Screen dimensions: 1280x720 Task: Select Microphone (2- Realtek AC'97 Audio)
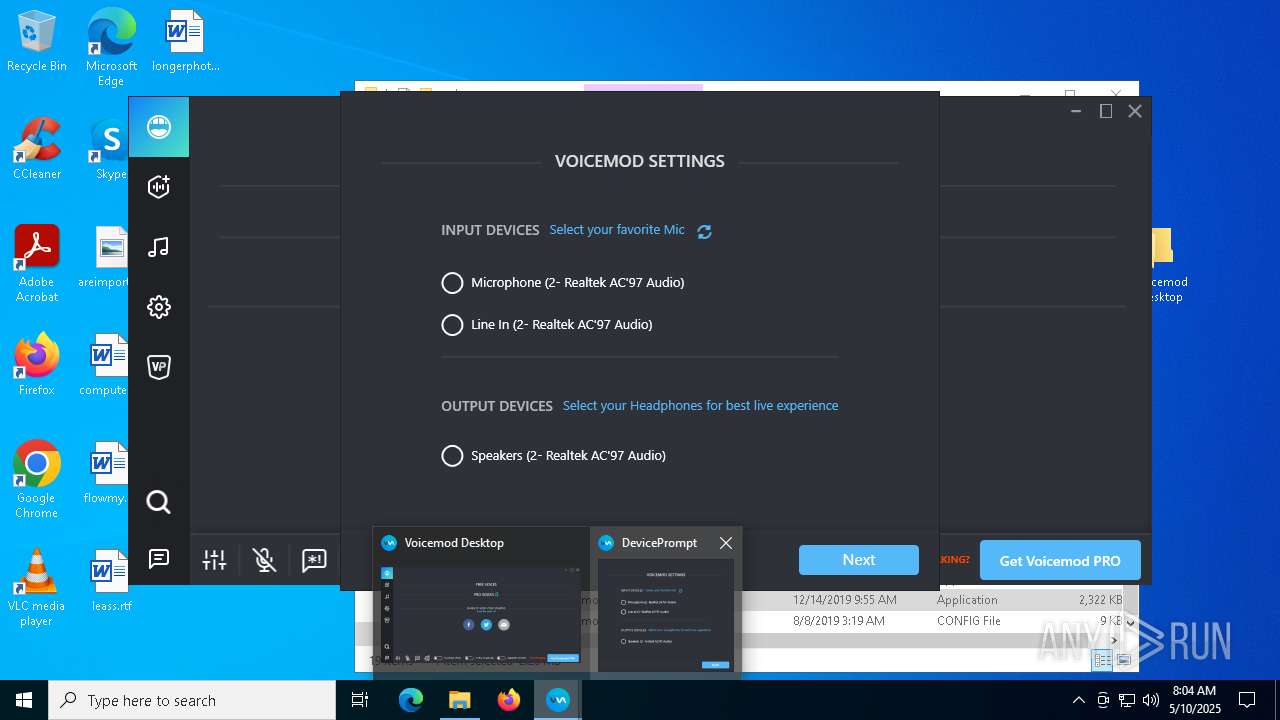point(563,283)
